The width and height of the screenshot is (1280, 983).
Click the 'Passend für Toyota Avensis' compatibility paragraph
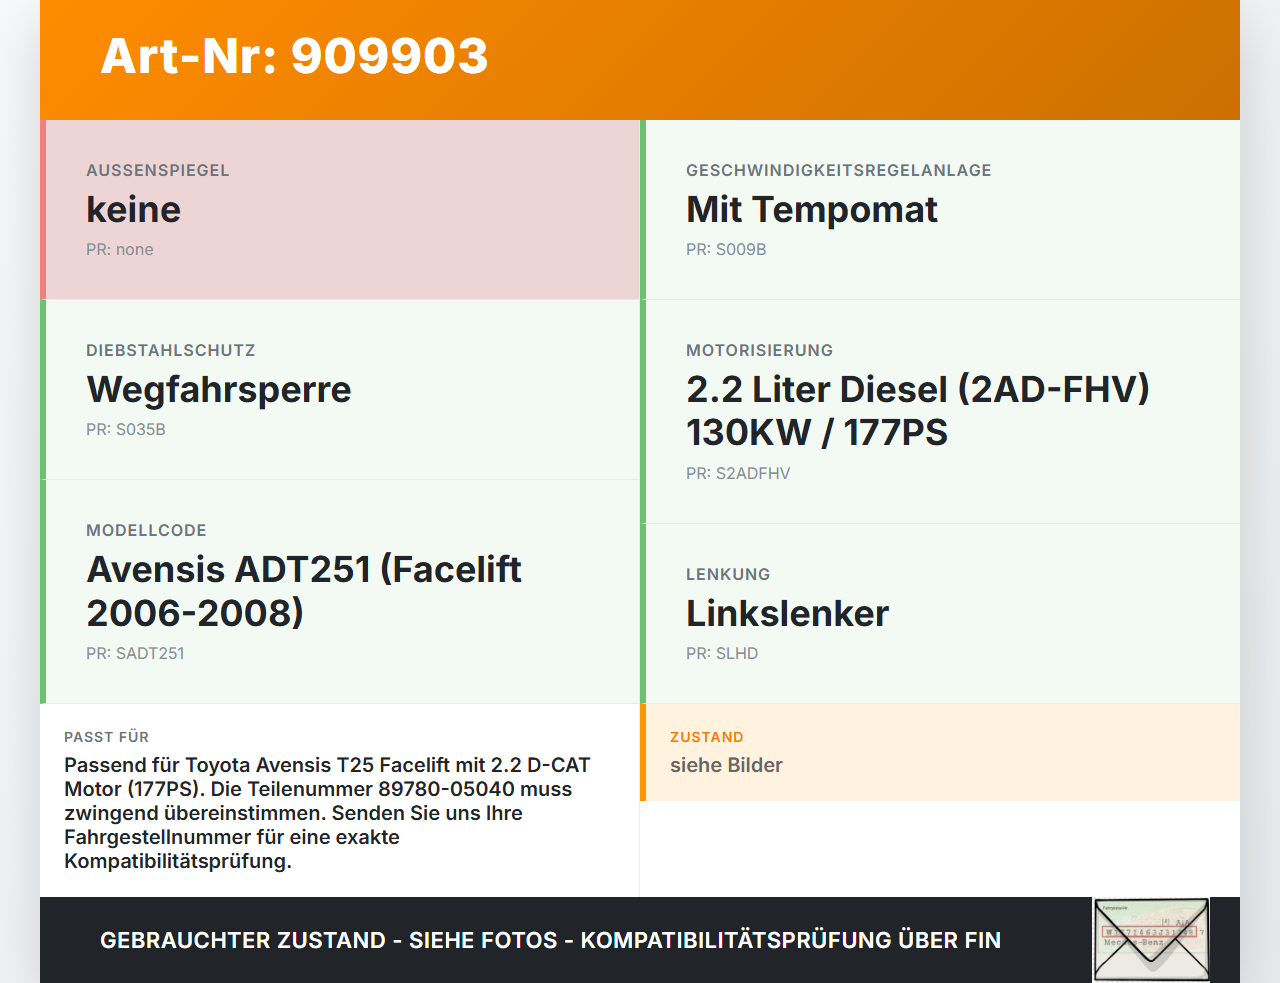click(x=328, y=813)
